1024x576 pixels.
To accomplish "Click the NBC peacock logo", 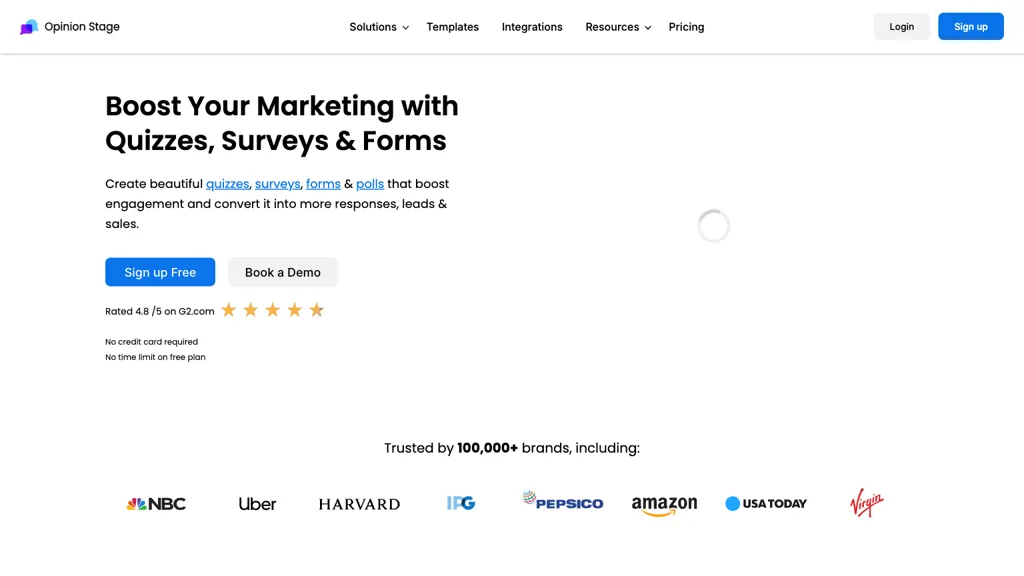I will (x=156, y=504).
